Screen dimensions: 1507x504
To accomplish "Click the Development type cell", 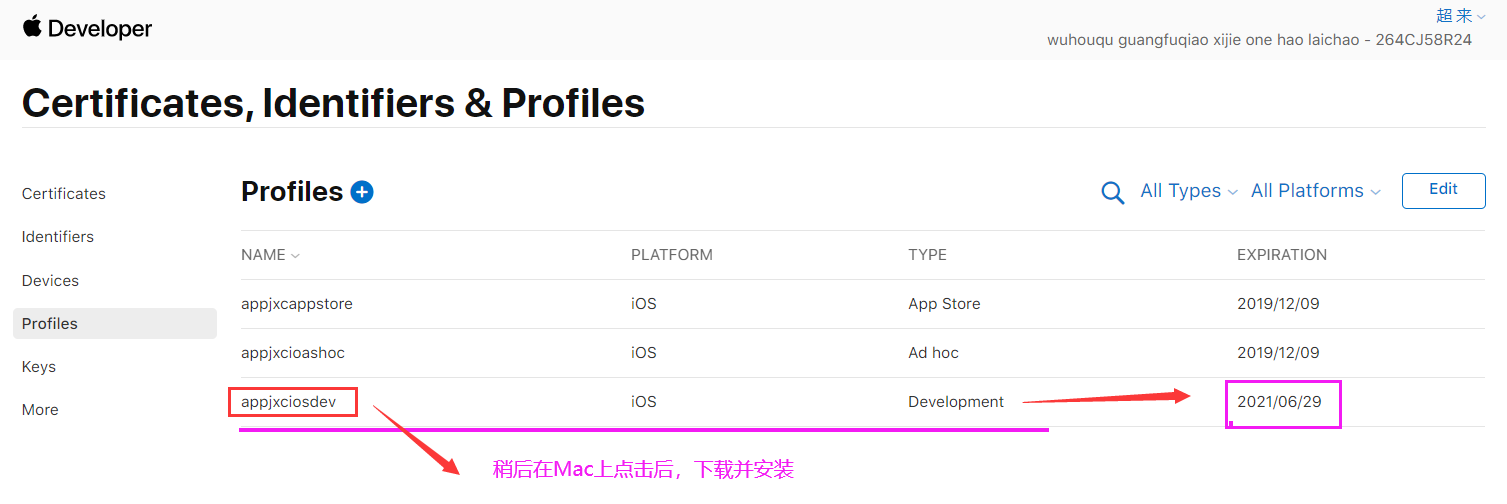I will pyautogui.click(x=955, y=402).
